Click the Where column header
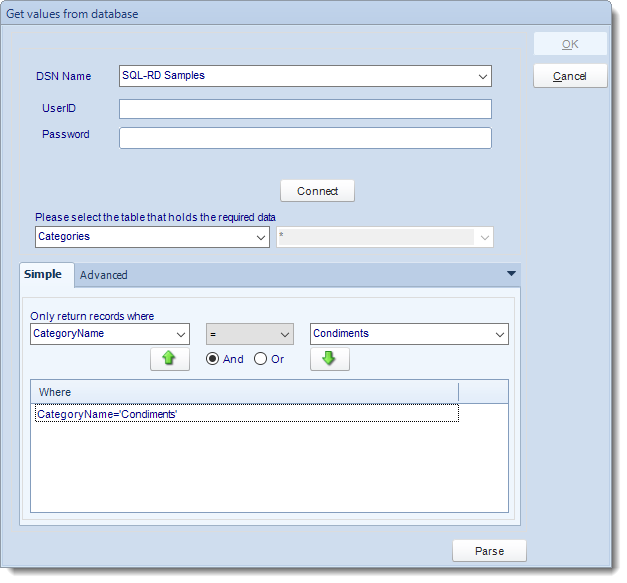 pos(244,392)
